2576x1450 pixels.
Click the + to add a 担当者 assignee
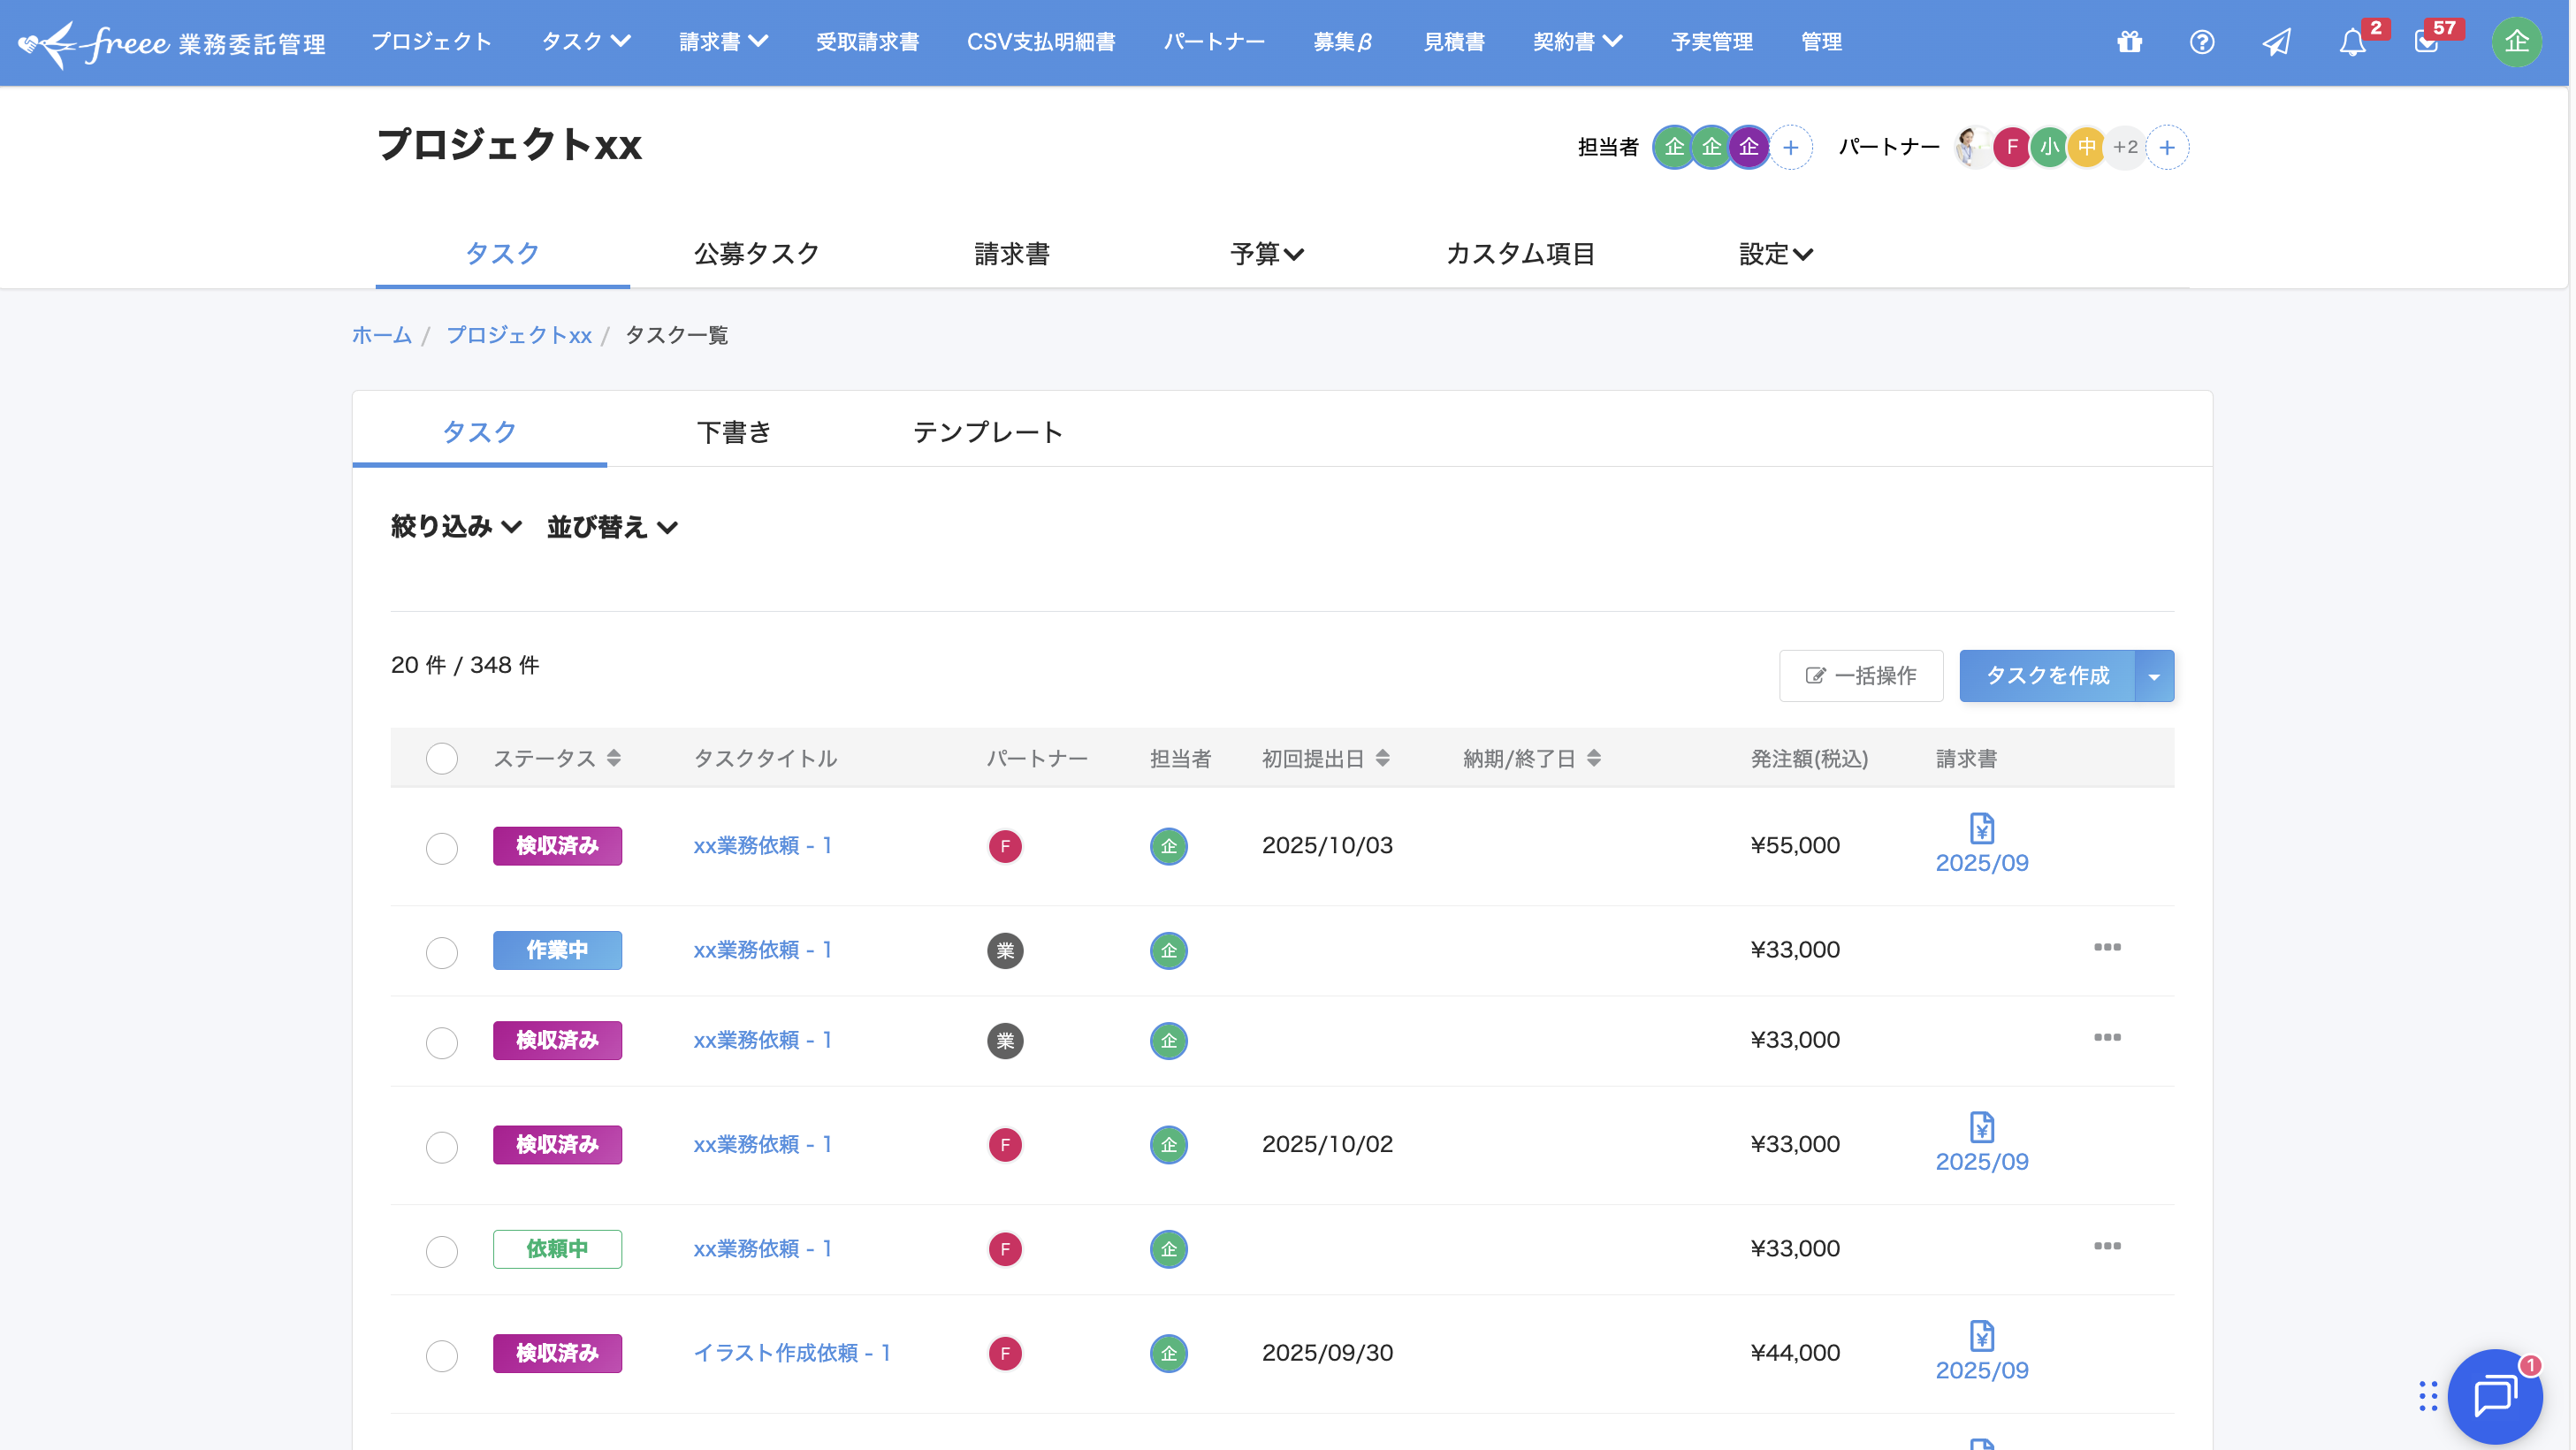coord(1790,147)
